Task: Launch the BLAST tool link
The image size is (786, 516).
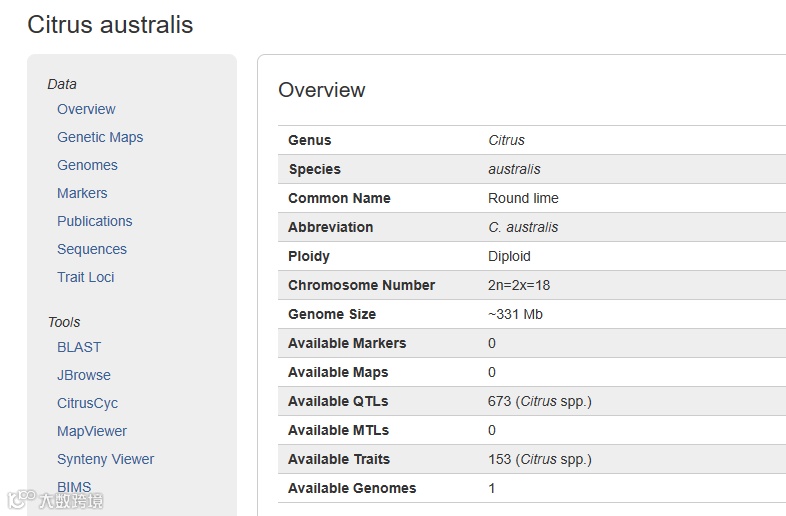Action: [x=79, y=347]
